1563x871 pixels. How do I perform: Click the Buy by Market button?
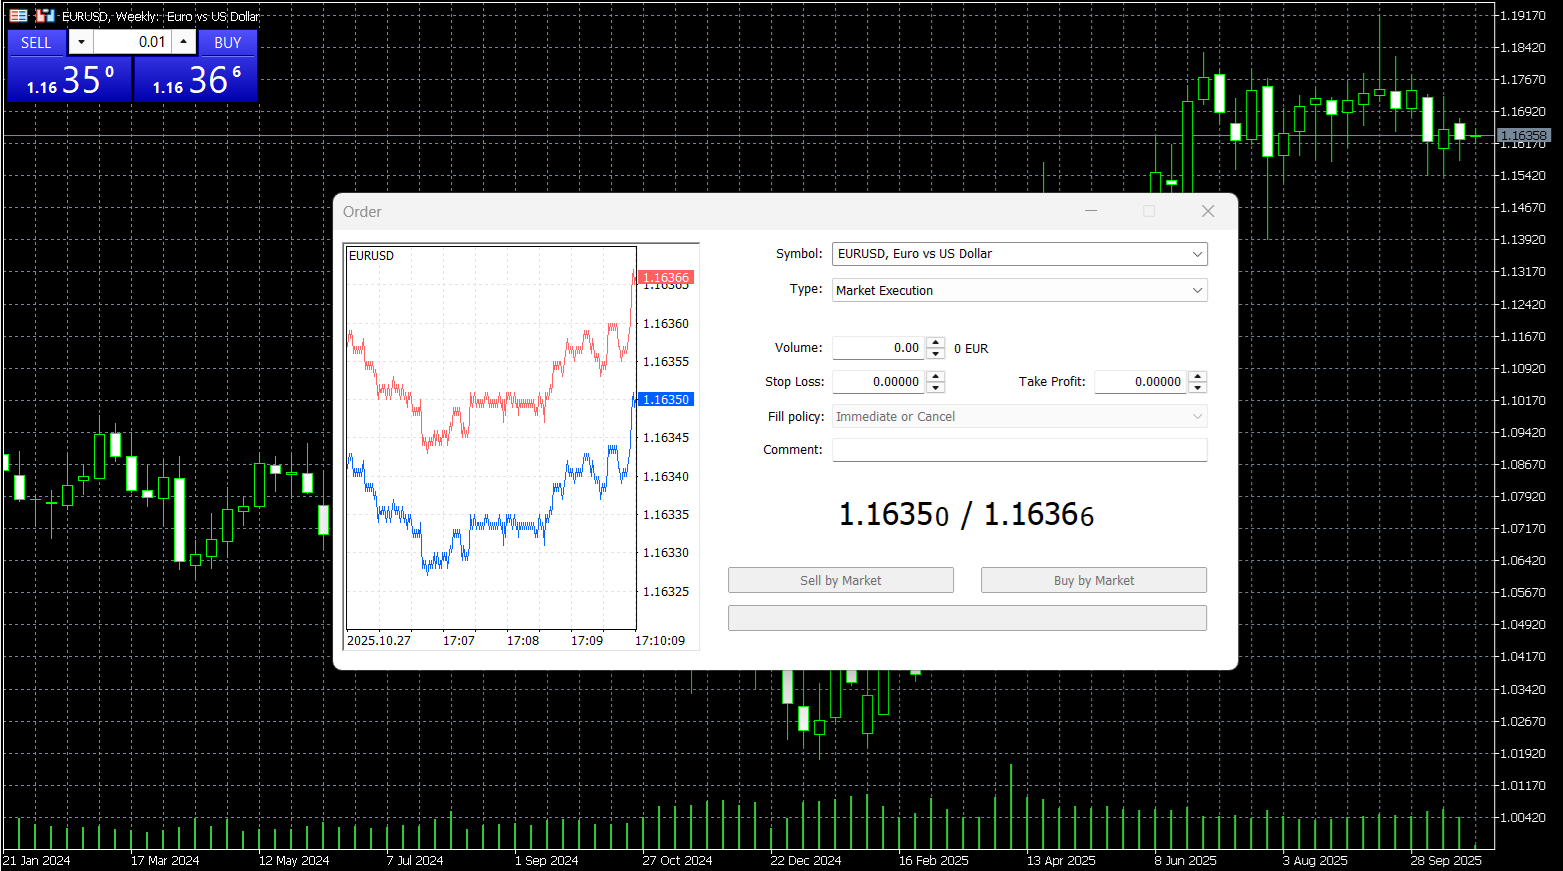(x=1094, y=581)
